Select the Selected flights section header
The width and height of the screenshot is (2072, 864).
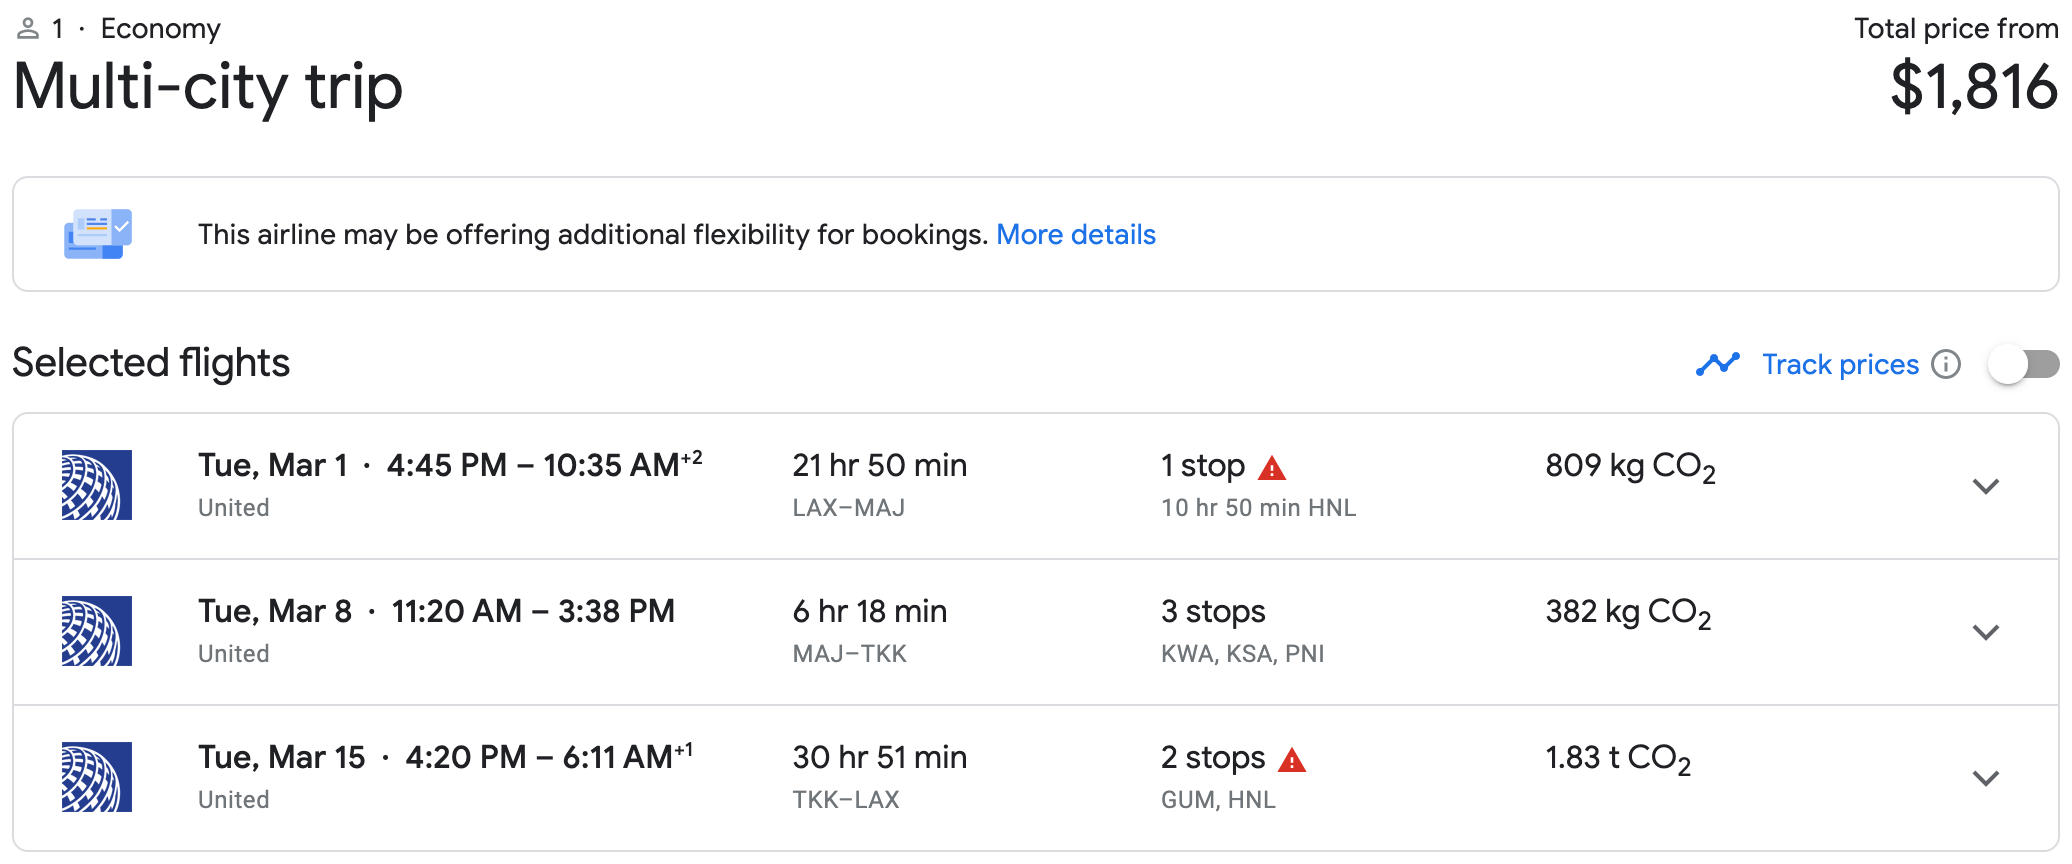pos(150,363)
